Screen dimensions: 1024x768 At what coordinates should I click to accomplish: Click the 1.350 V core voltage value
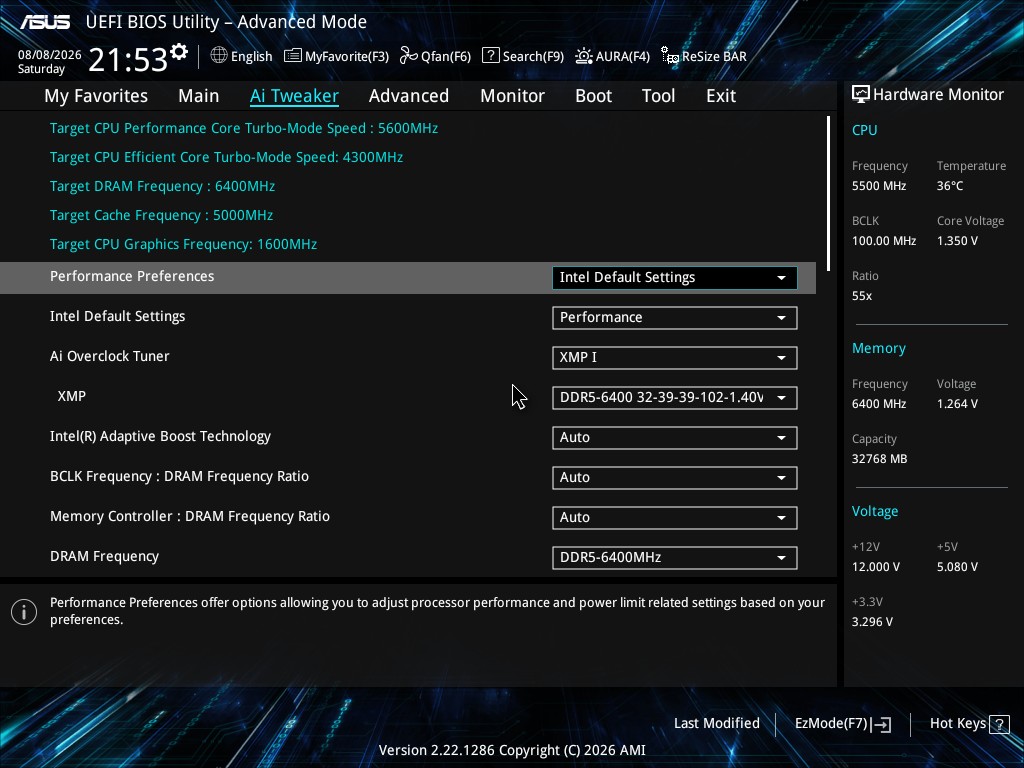point(957,241)
